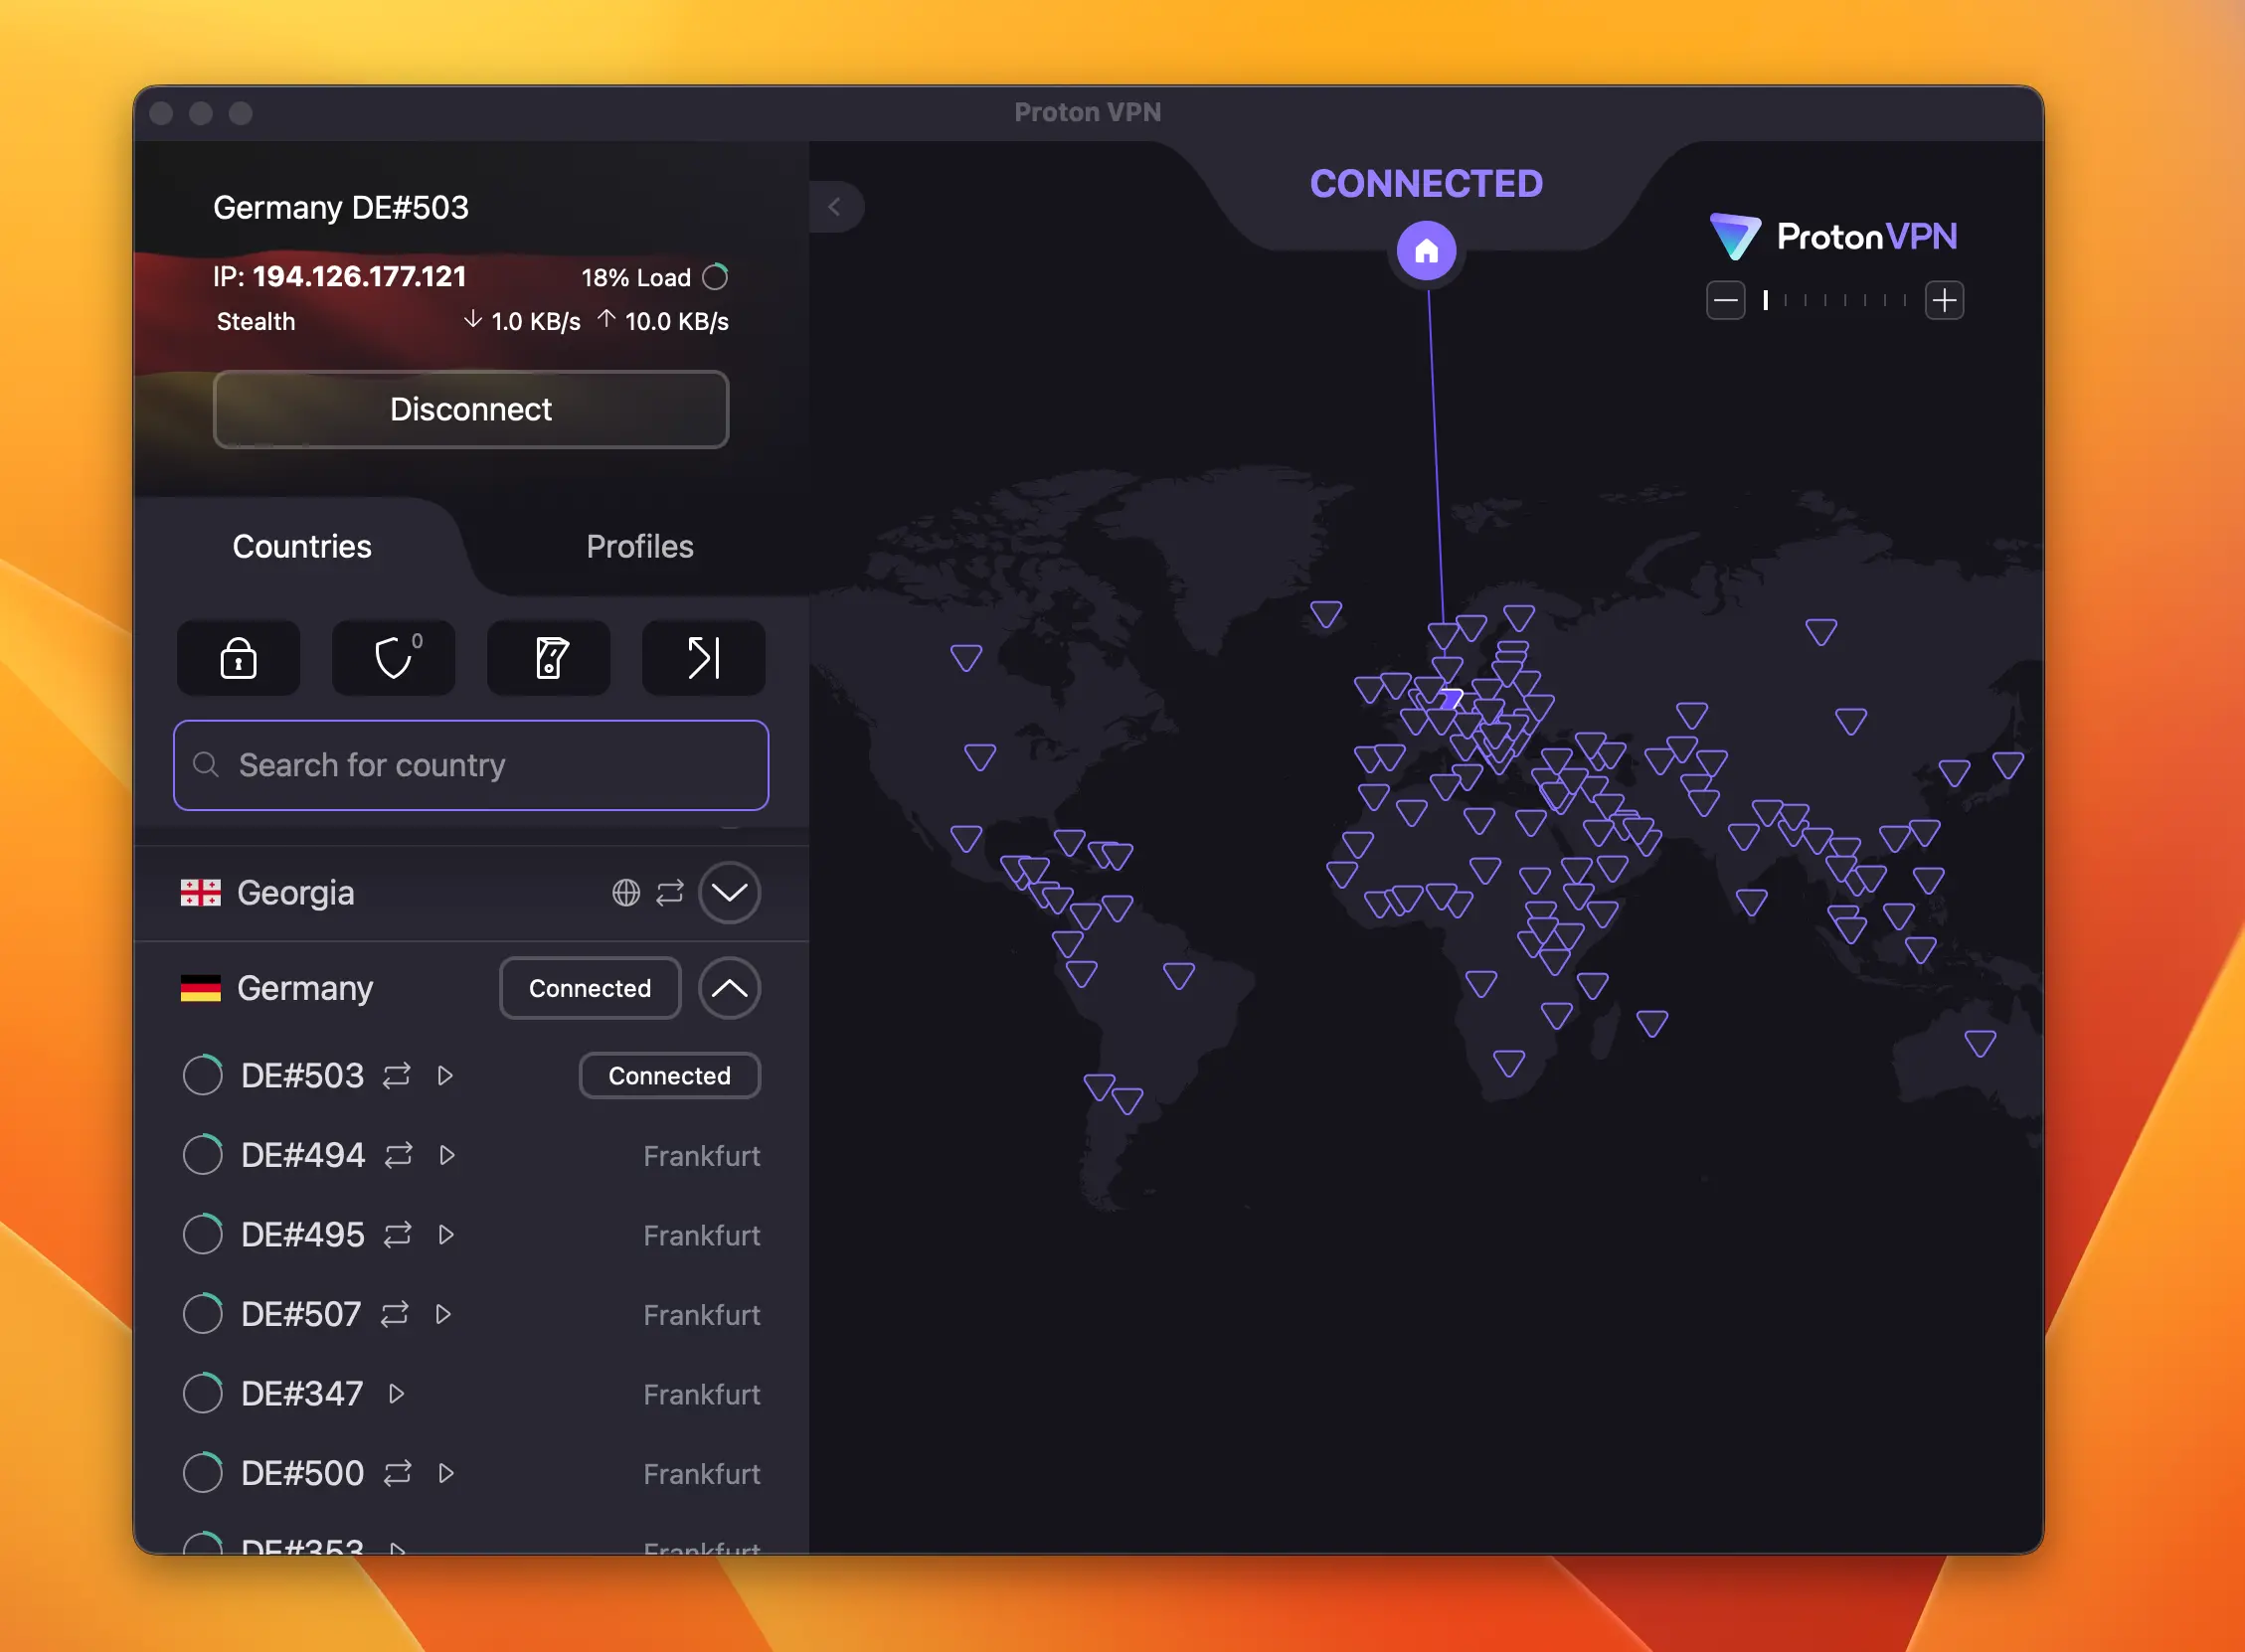Click the home pin under CONNECTED on the map
Screen dimensions: 2245x1652
point(1426,252)
